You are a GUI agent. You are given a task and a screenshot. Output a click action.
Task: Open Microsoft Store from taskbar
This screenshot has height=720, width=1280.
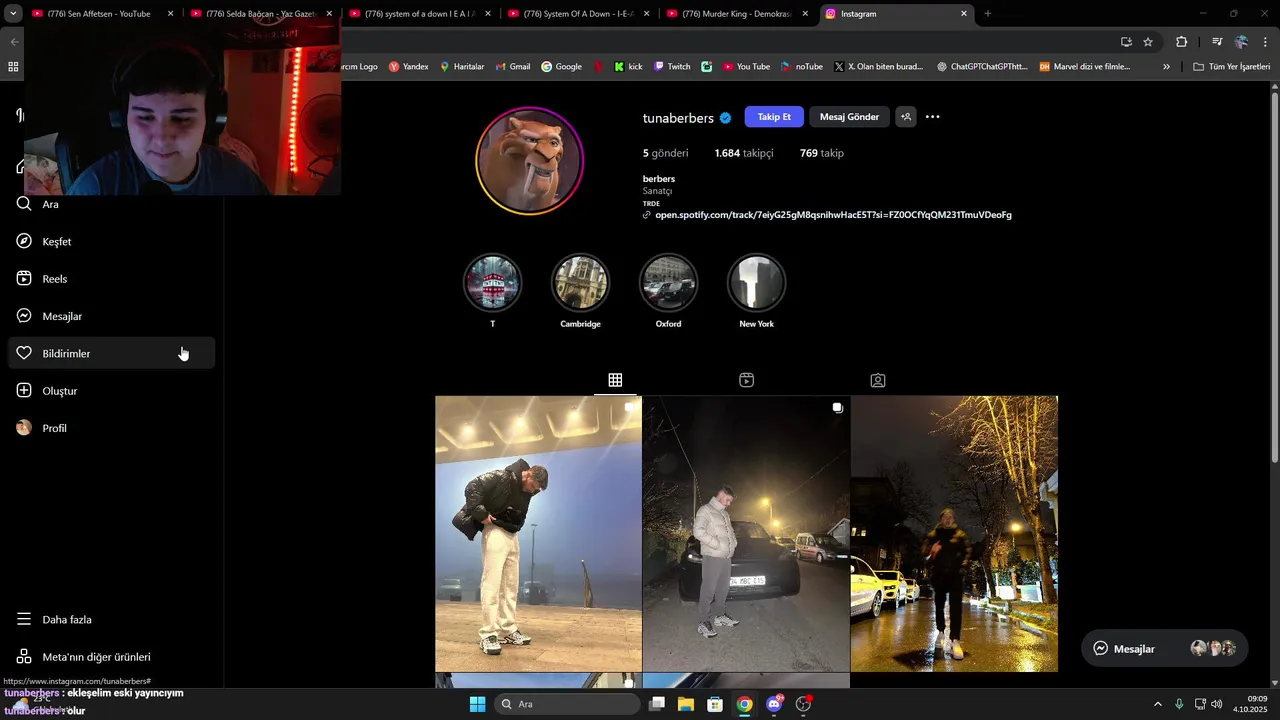(715, 704)
